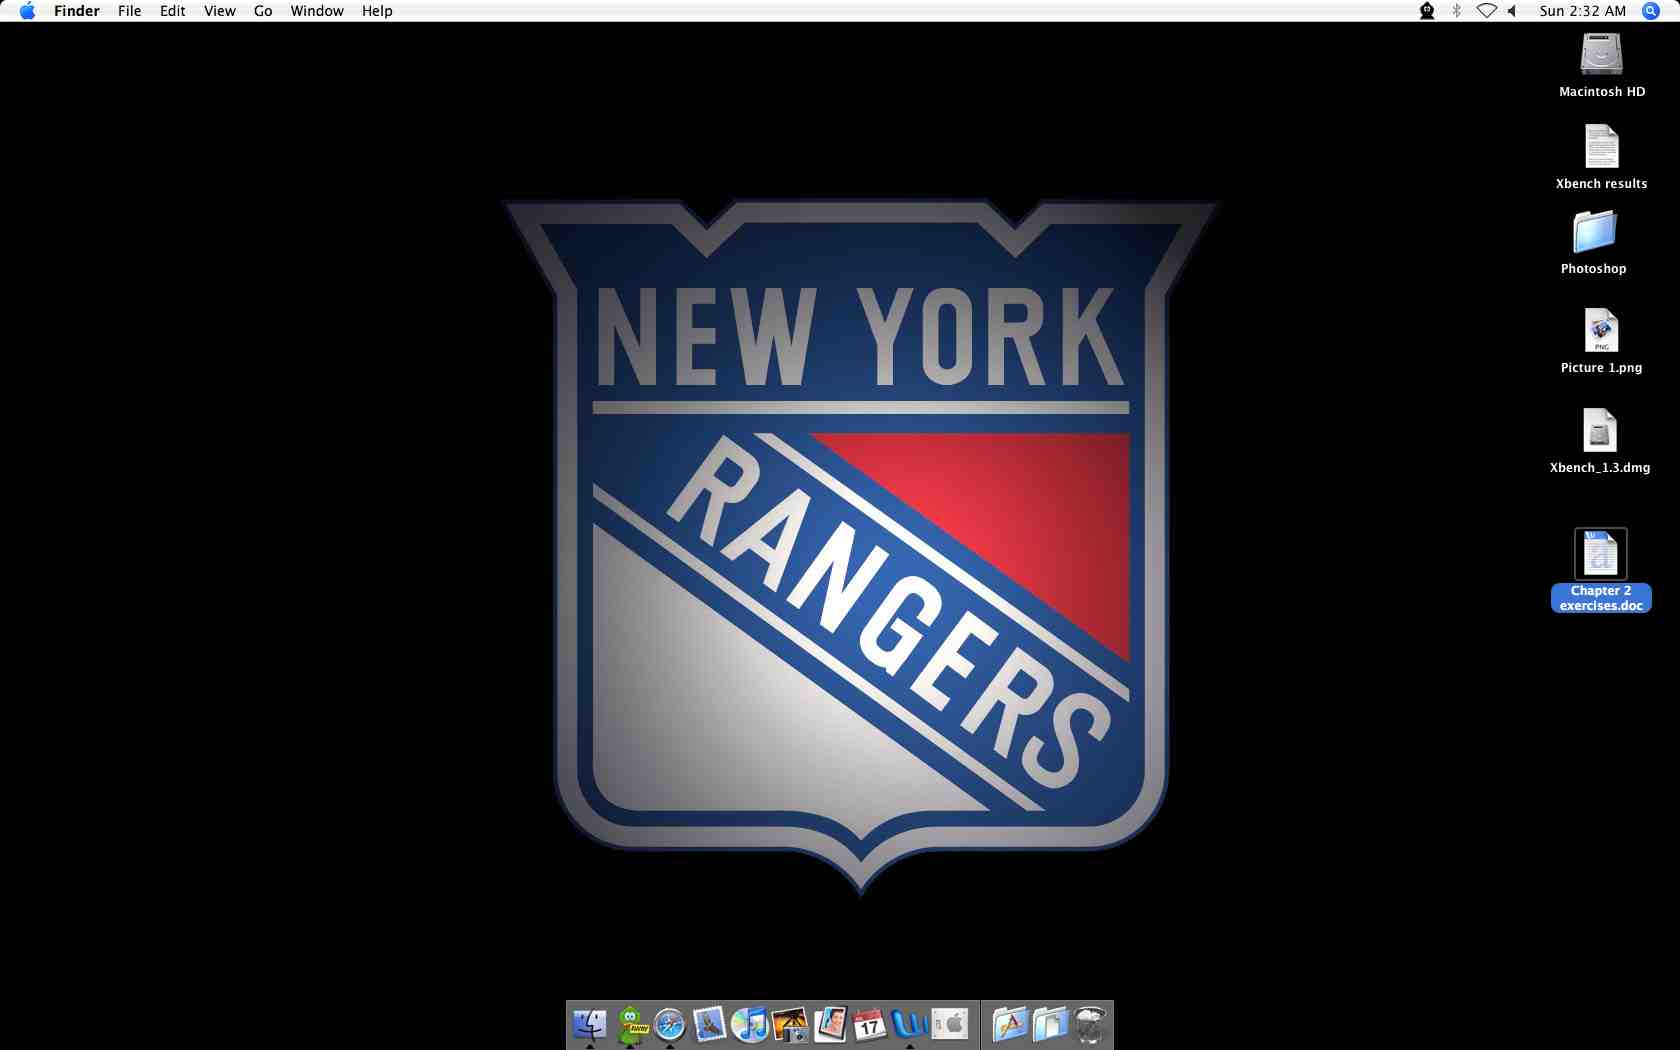Open iPhoto from the Dock
The width and height of the screenshot is (1680, 1050).
coord(789,1024)
